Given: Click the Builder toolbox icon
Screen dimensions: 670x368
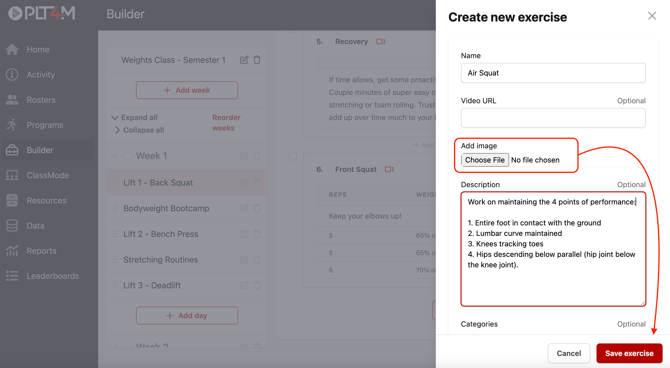Looking at the screenshot, I should [x=12, y=150].
